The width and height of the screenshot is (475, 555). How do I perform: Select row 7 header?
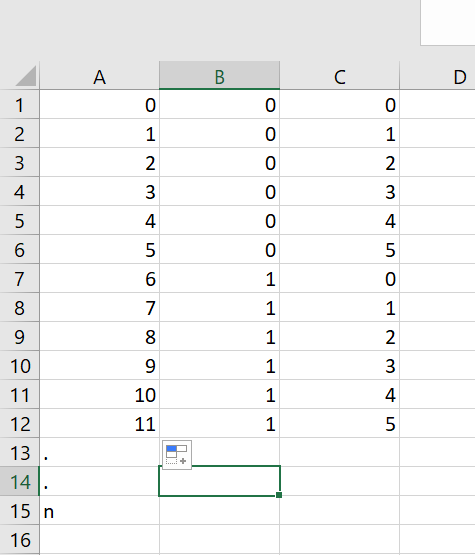(x=19, y=279)
